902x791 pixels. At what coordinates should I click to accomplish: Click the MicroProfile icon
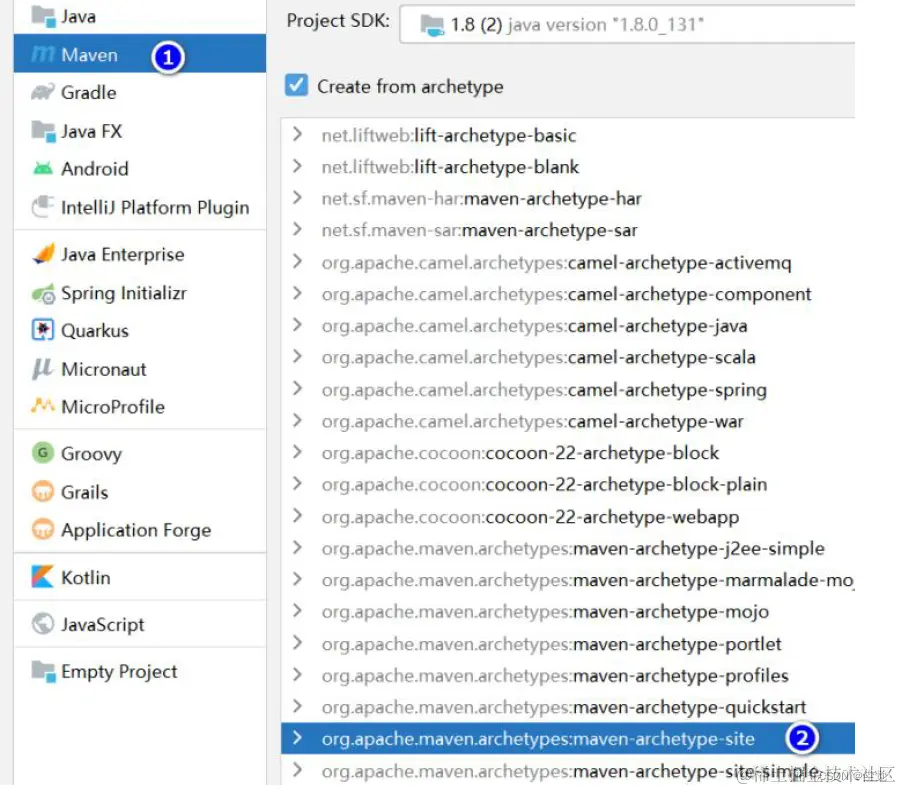coord(43,406)
